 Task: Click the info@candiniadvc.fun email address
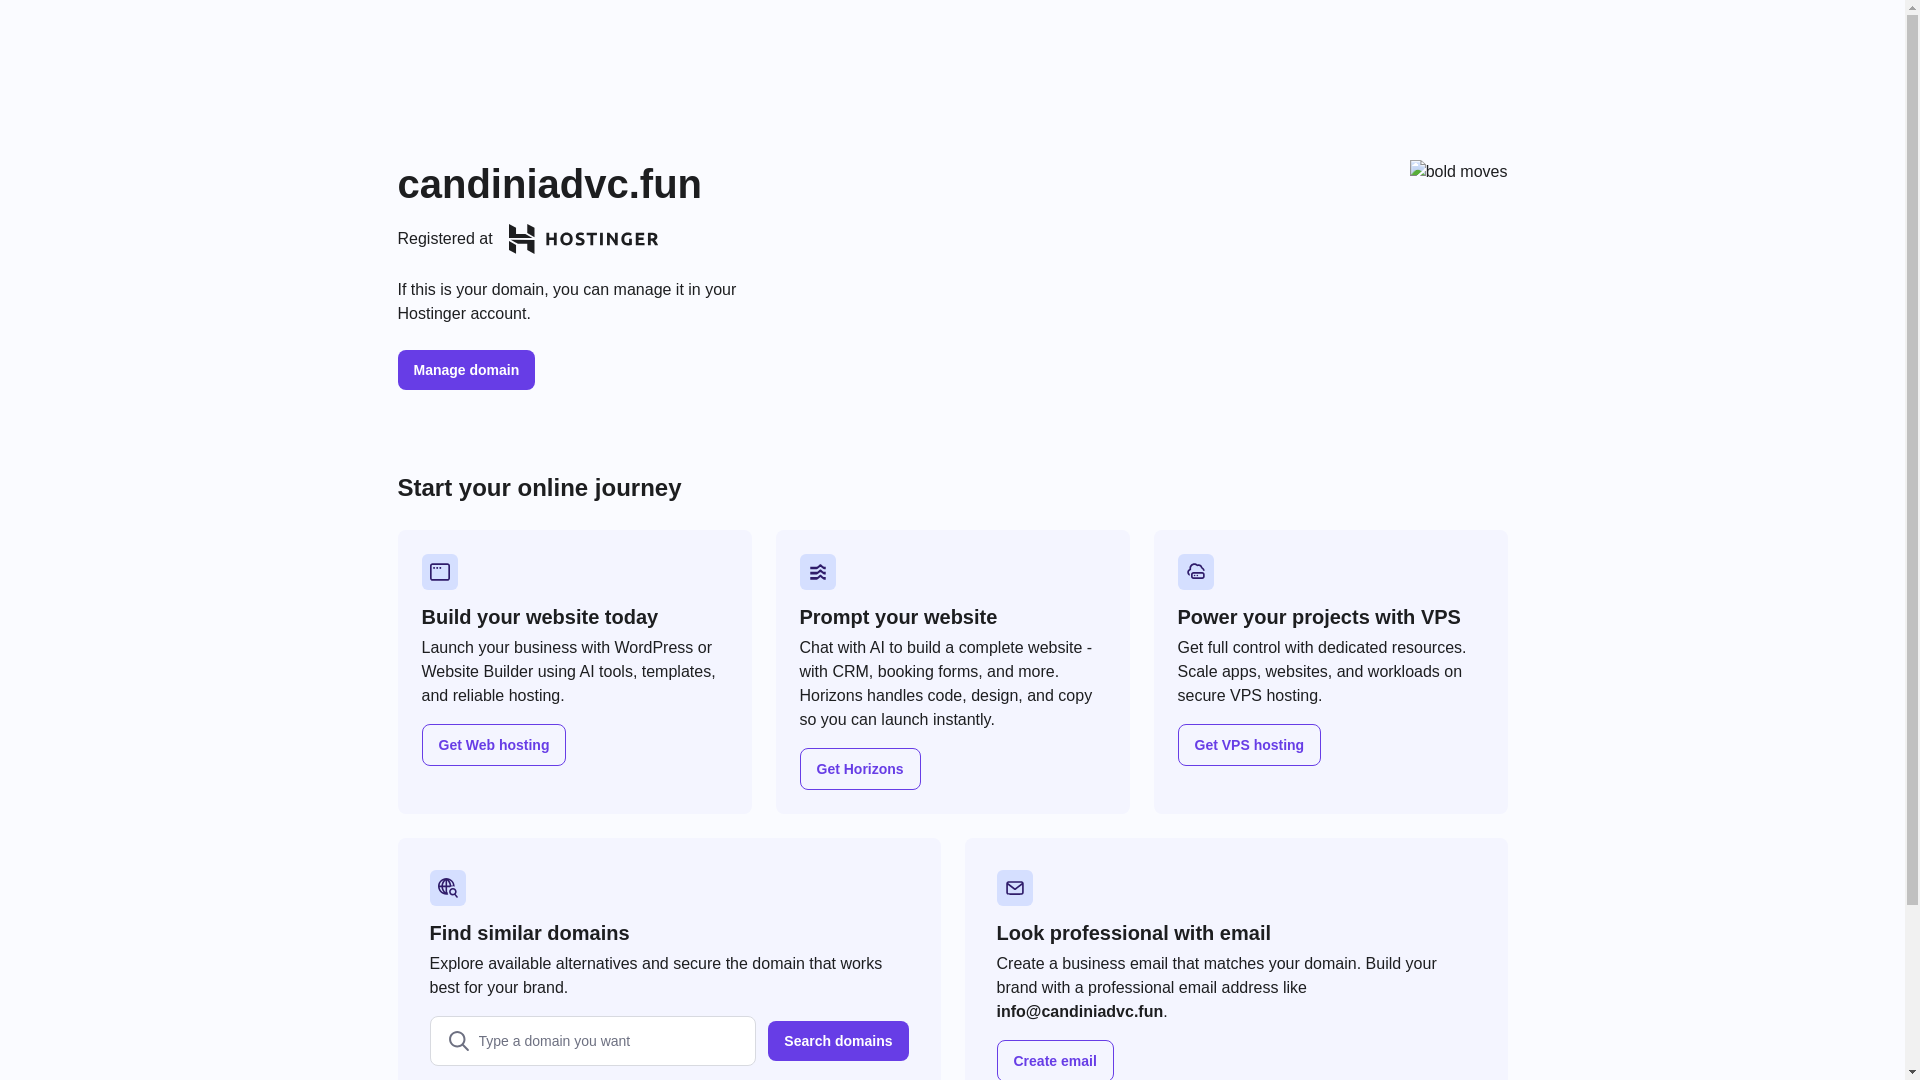click(1079, 1011)
